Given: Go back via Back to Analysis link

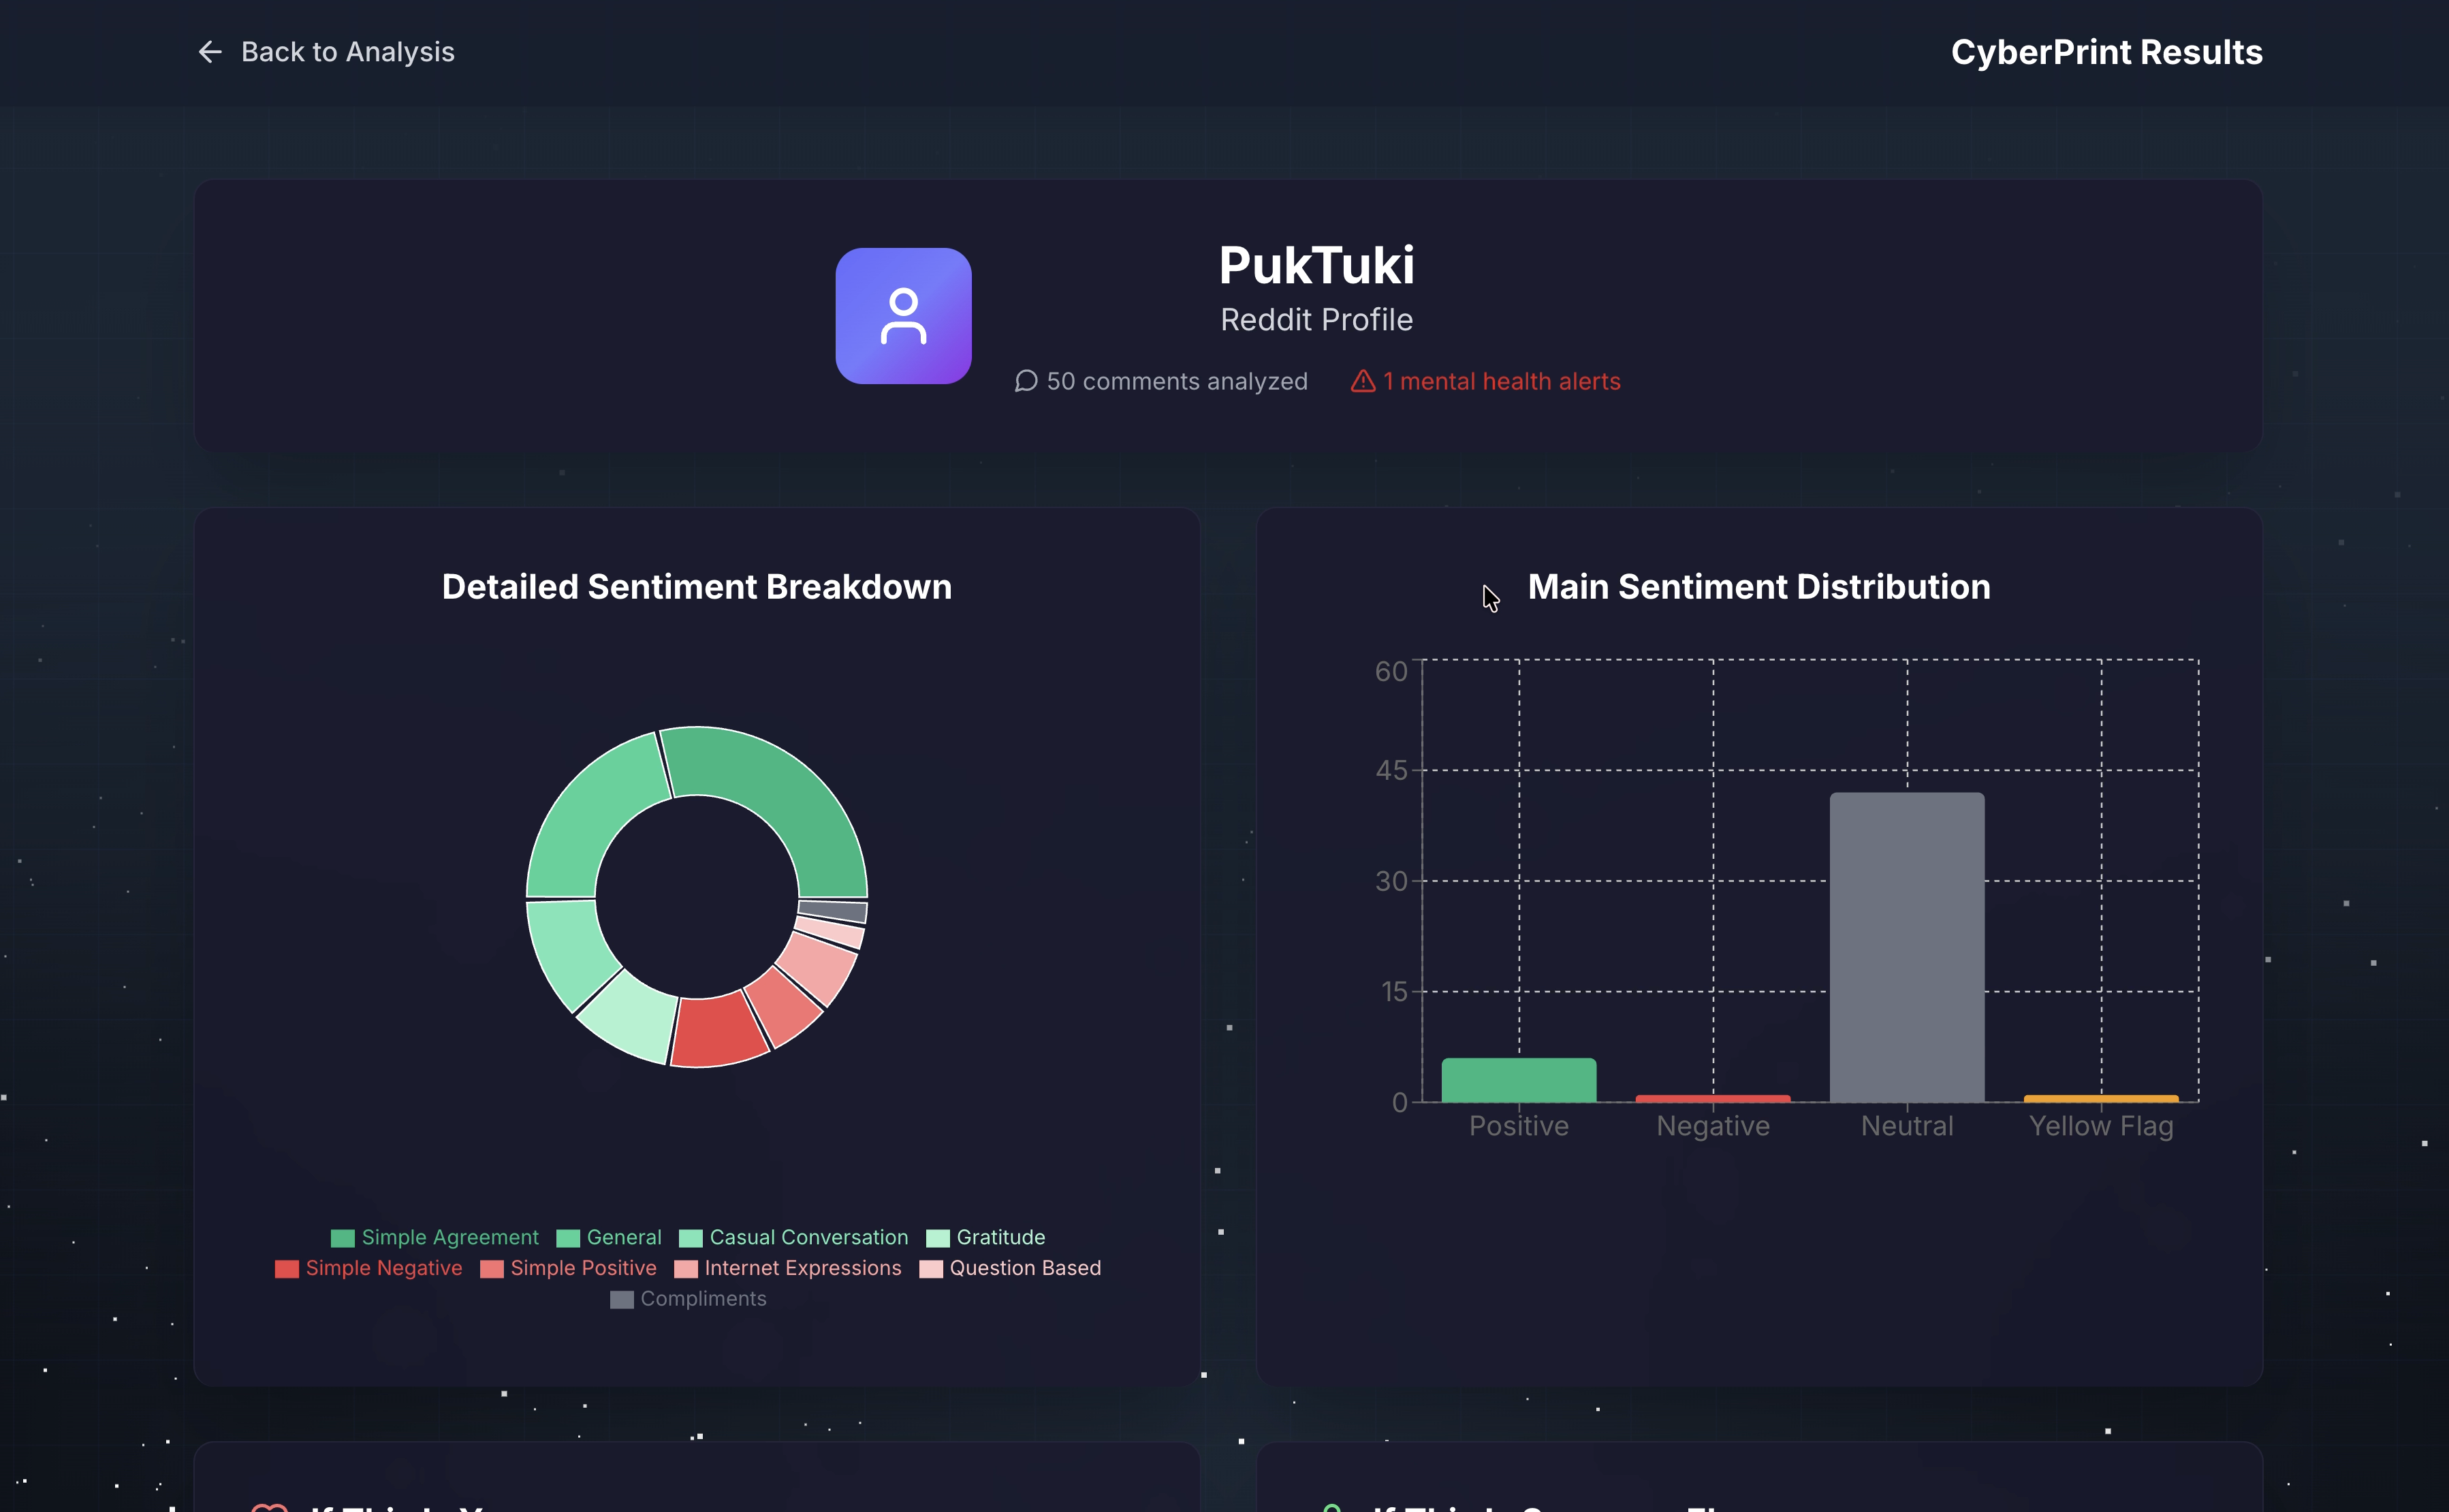Looking at the screenshot, I should [347, 52].
